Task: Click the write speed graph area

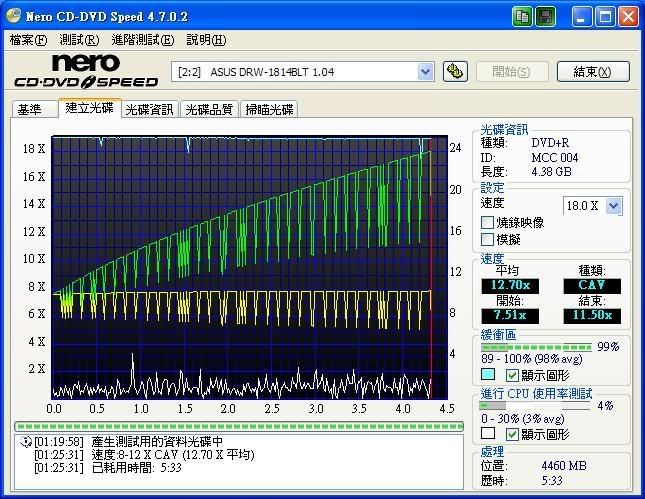Action: click(250, 267)
